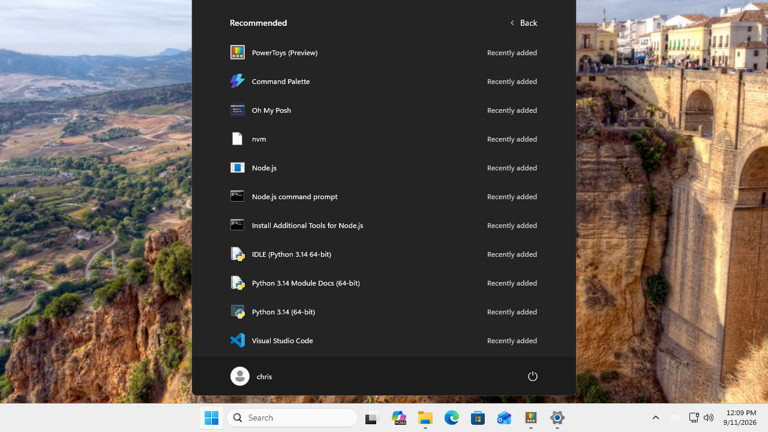Select the Node.js label
768x432 pixels.
click(264, 168)
